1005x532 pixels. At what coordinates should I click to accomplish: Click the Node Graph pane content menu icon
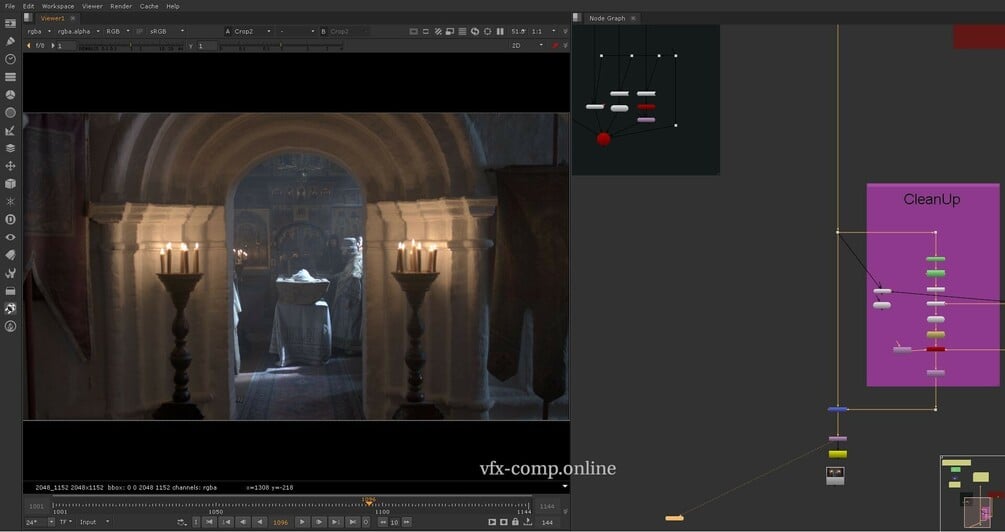(577, 18)
